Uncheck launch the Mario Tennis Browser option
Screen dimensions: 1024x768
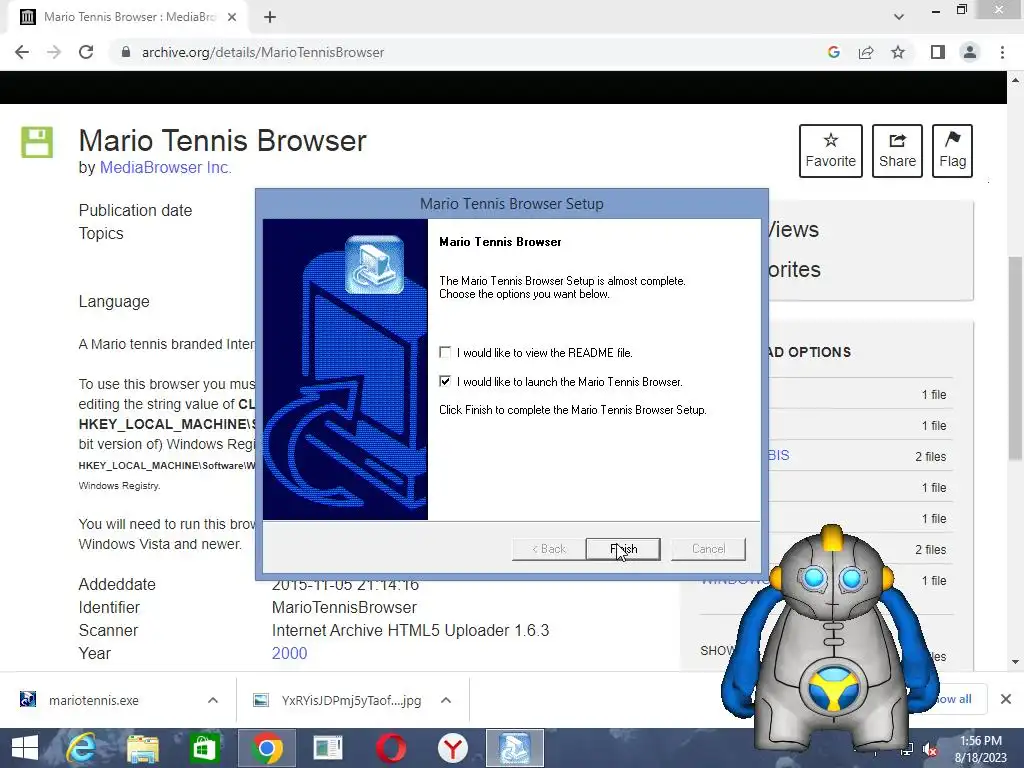pos(445,381)
